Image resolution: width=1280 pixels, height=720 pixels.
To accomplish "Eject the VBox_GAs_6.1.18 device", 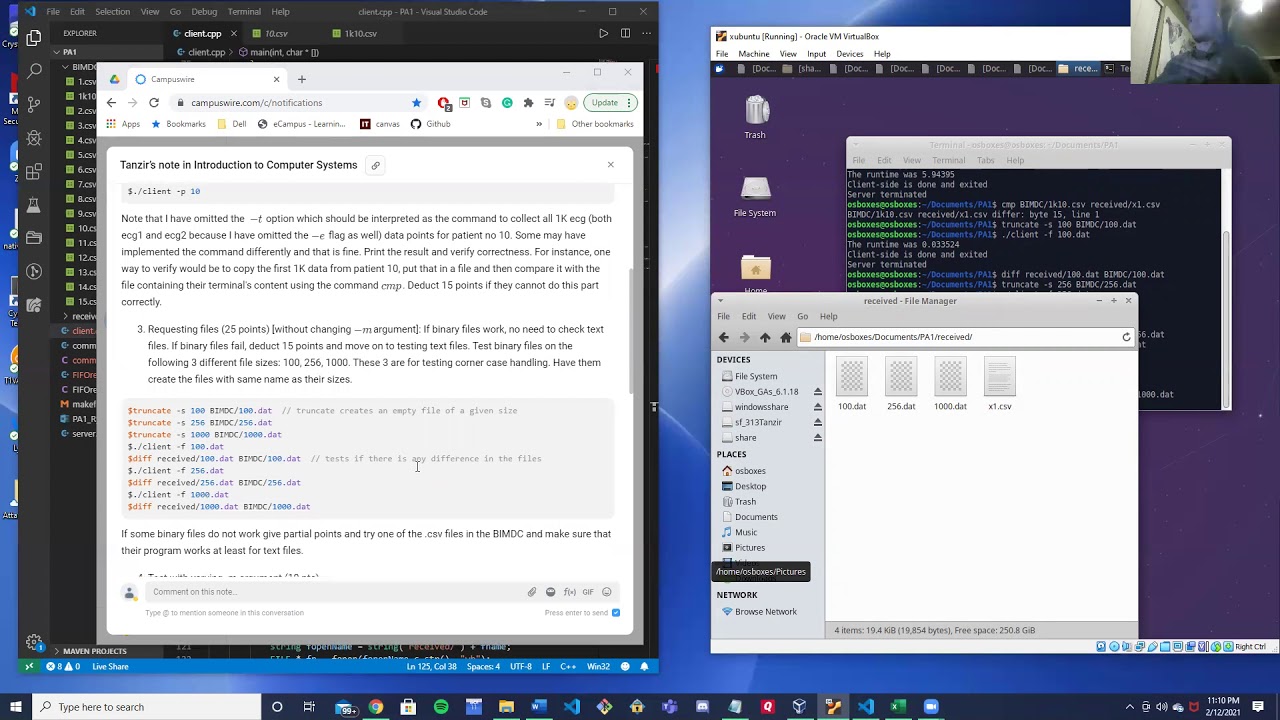I will (818, 392).
